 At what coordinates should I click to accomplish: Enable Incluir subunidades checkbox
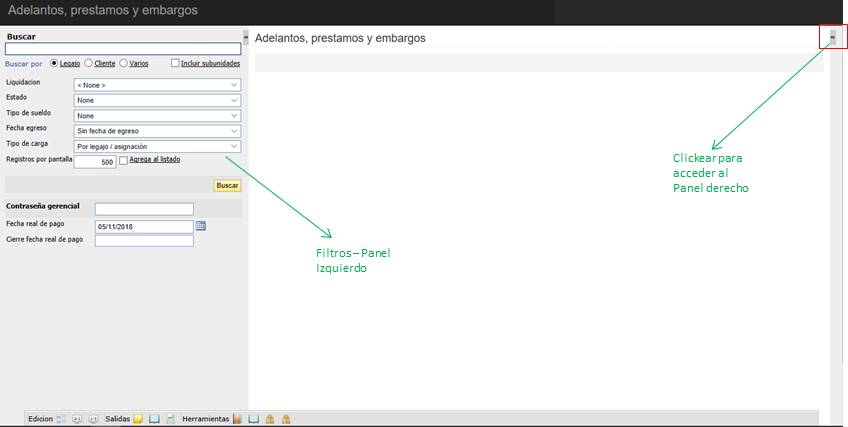point(175,63)
